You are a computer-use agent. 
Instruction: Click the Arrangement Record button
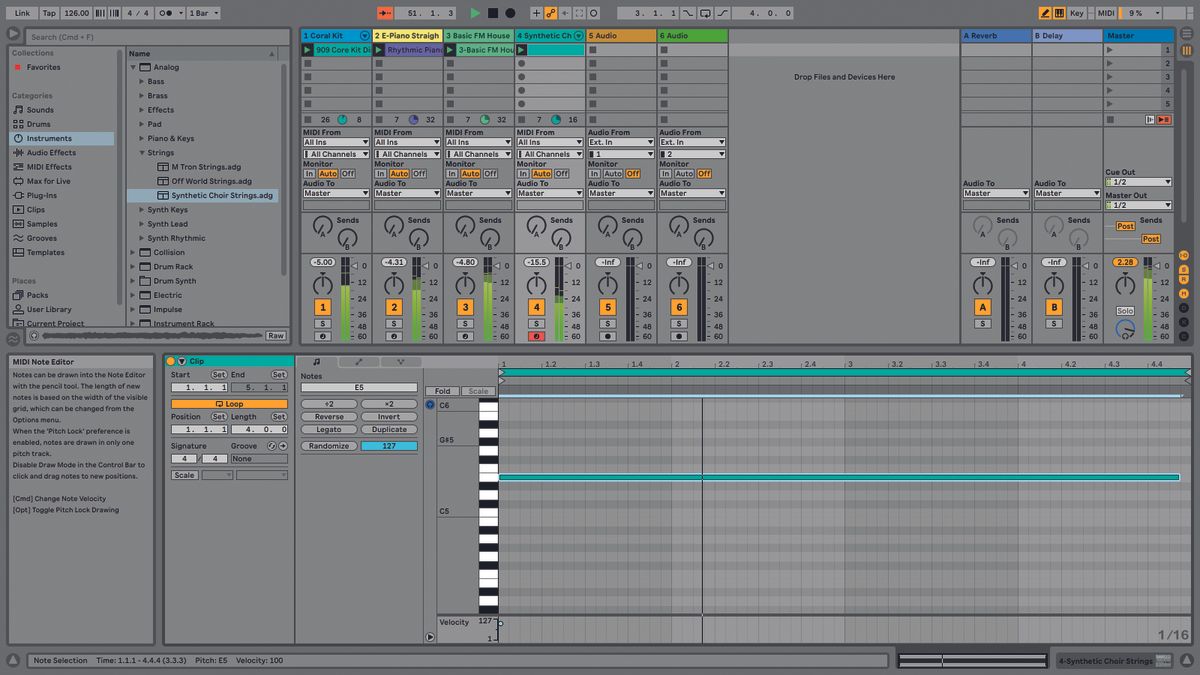tap(510, 13)
